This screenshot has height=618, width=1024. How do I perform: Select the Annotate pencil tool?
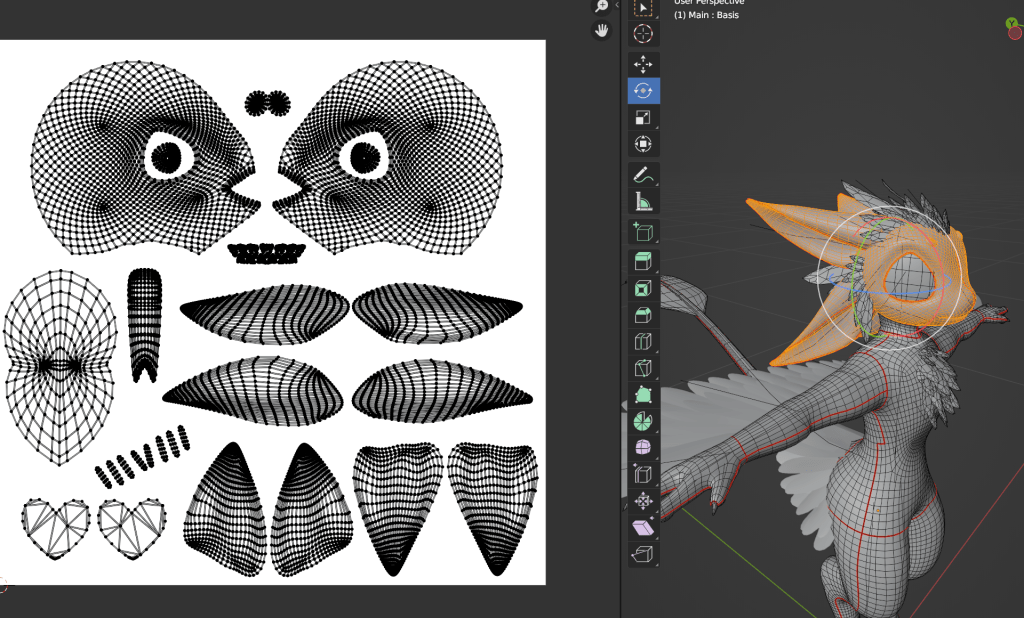tap(643, 175)
